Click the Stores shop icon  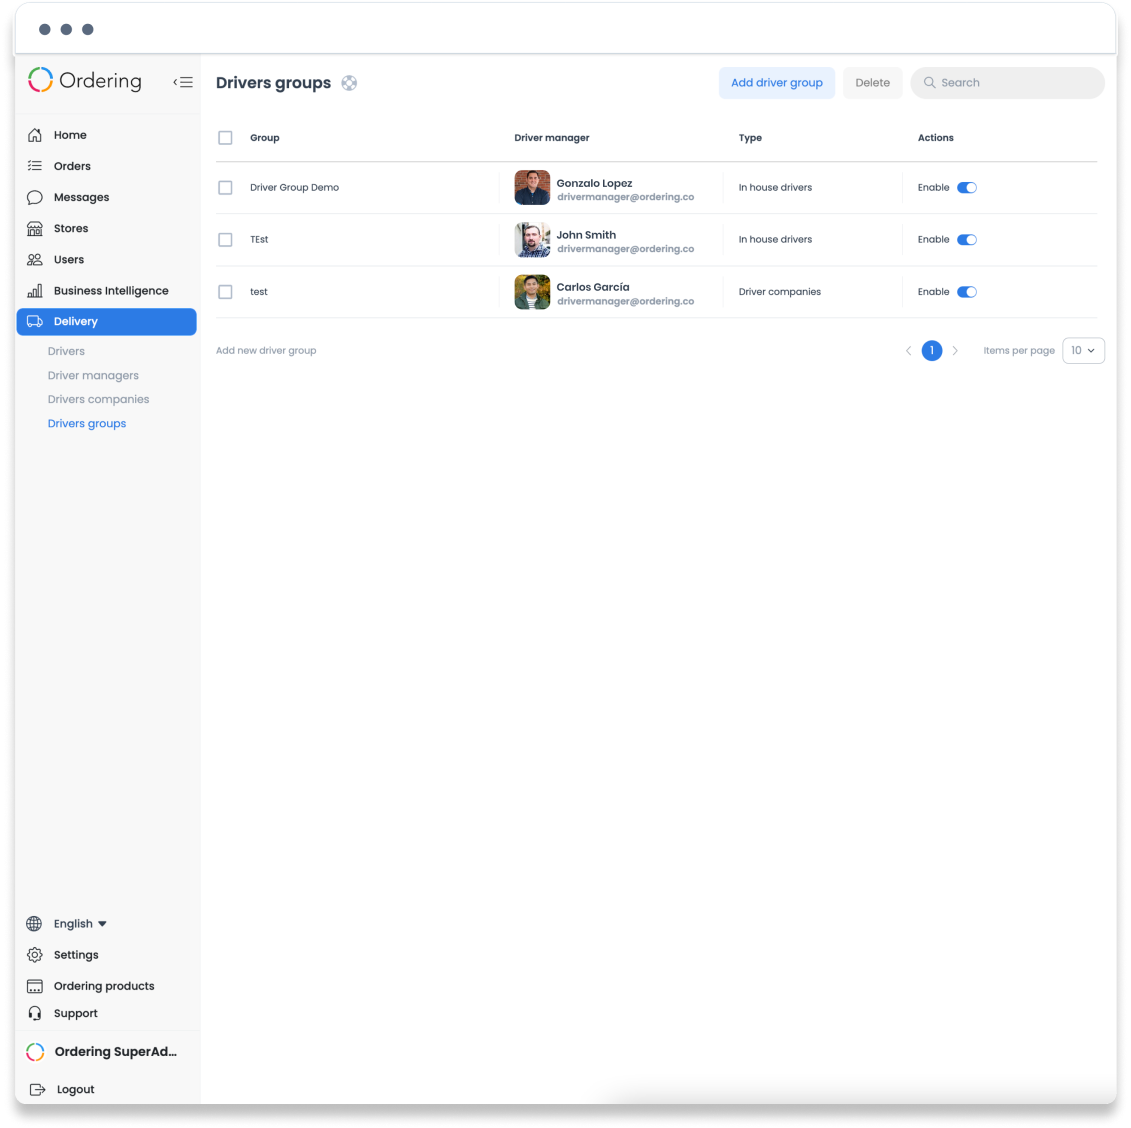click(x=35, y=229)
